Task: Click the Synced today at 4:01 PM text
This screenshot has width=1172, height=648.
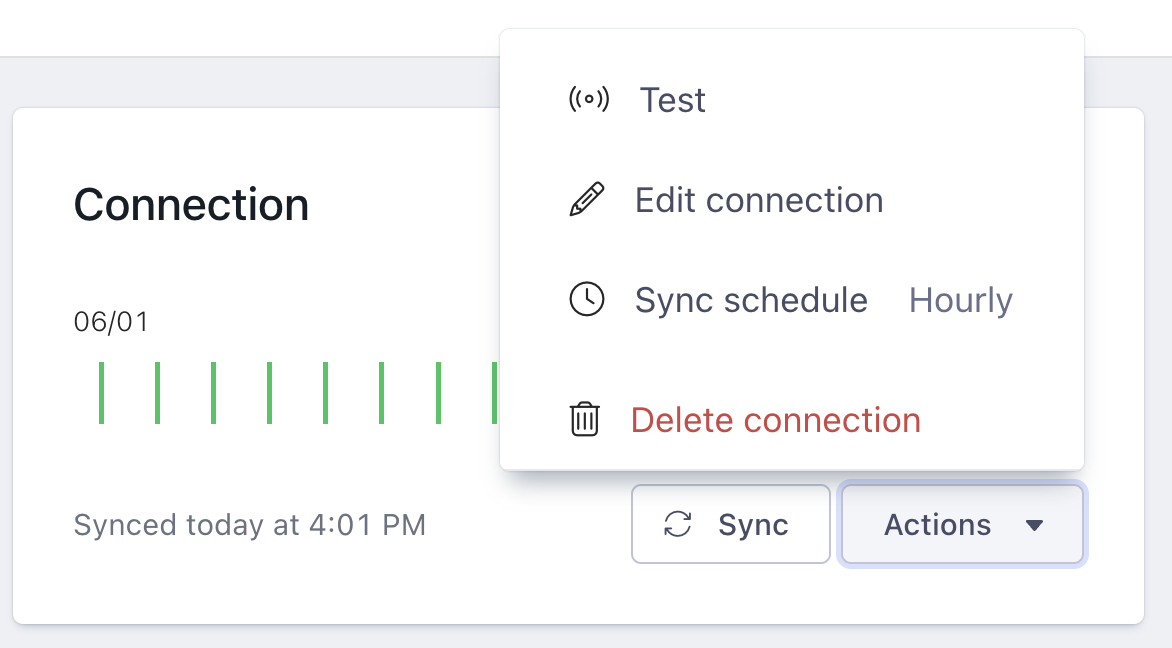Action: pos(250,525)
